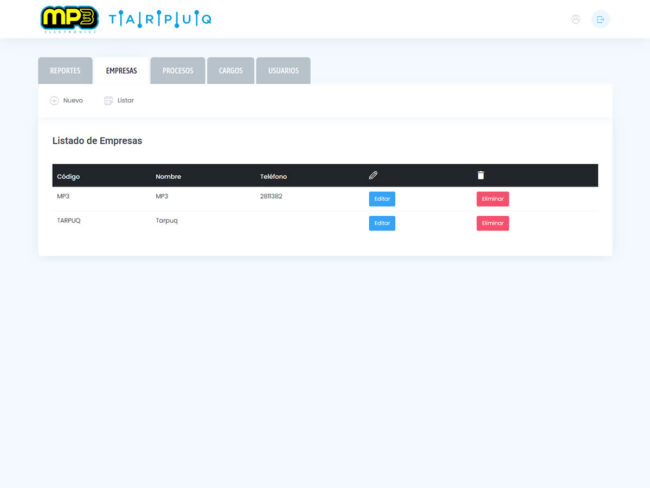The height and width of the screenshot is (488, 650).
Task: Click the Código column header
Action: point(69,176)
